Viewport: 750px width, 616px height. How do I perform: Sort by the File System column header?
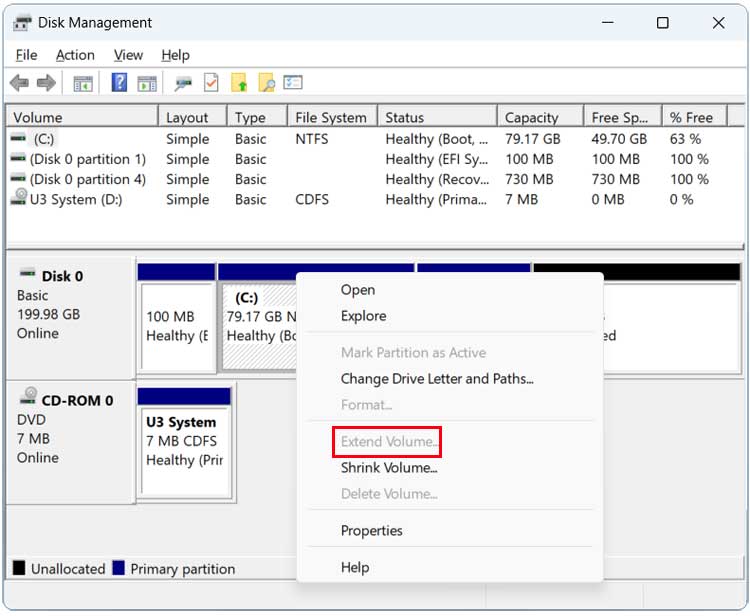tap(330, 117)
